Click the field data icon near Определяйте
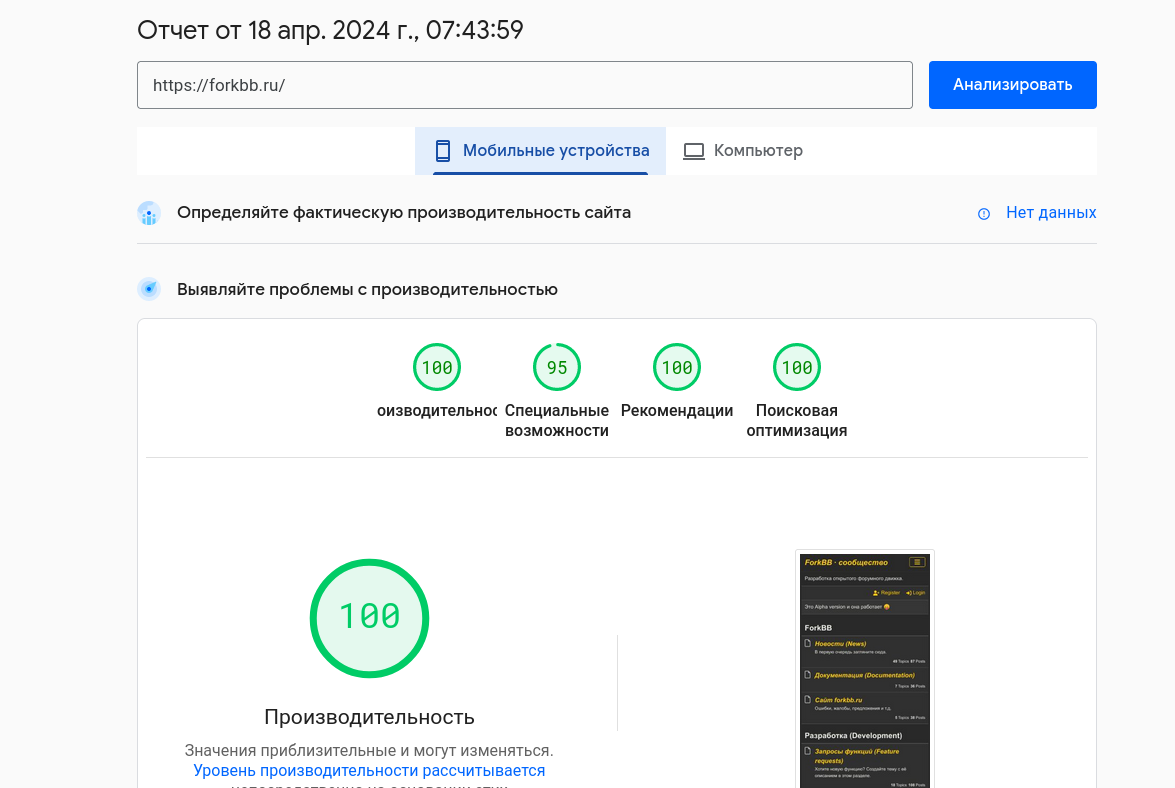The image size is (1175, 788). pos(149,213)
